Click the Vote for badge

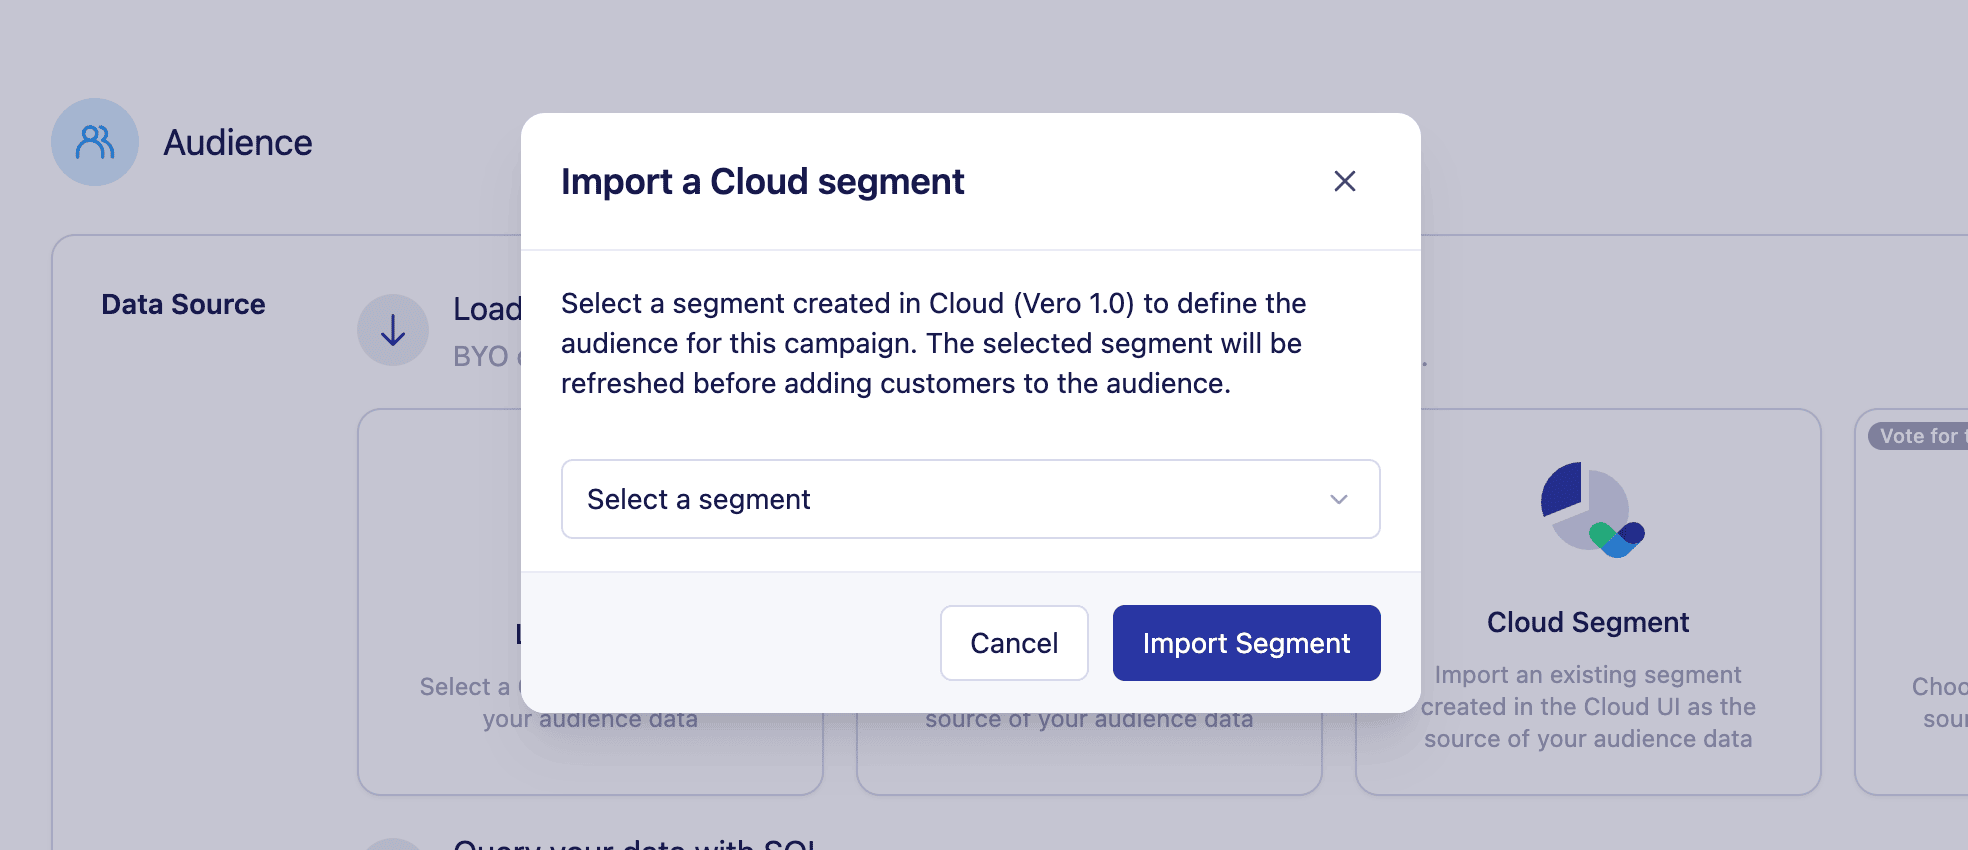(1918, 436)
